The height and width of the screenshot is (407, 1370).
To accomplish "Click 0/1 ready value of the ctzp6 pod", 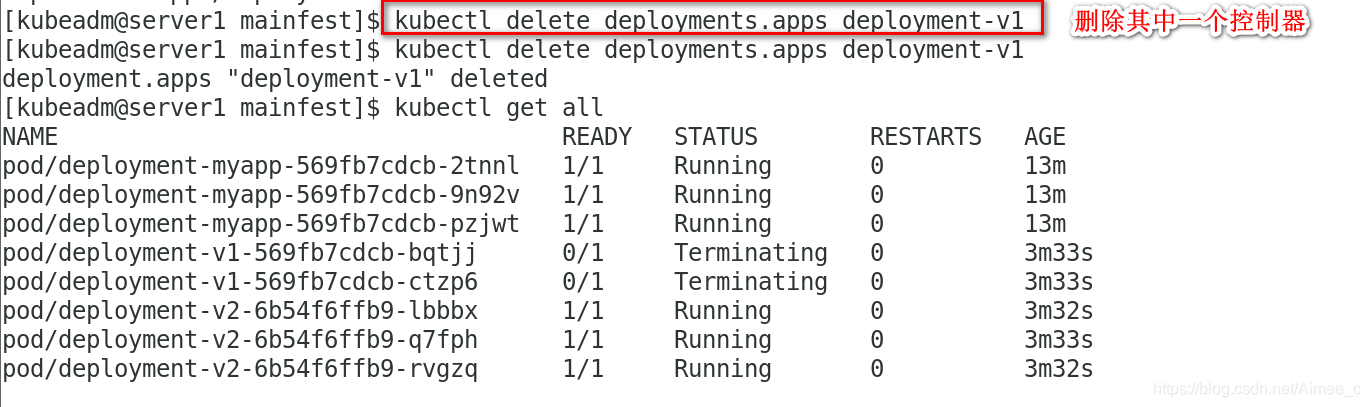I will tap(583, 282).
